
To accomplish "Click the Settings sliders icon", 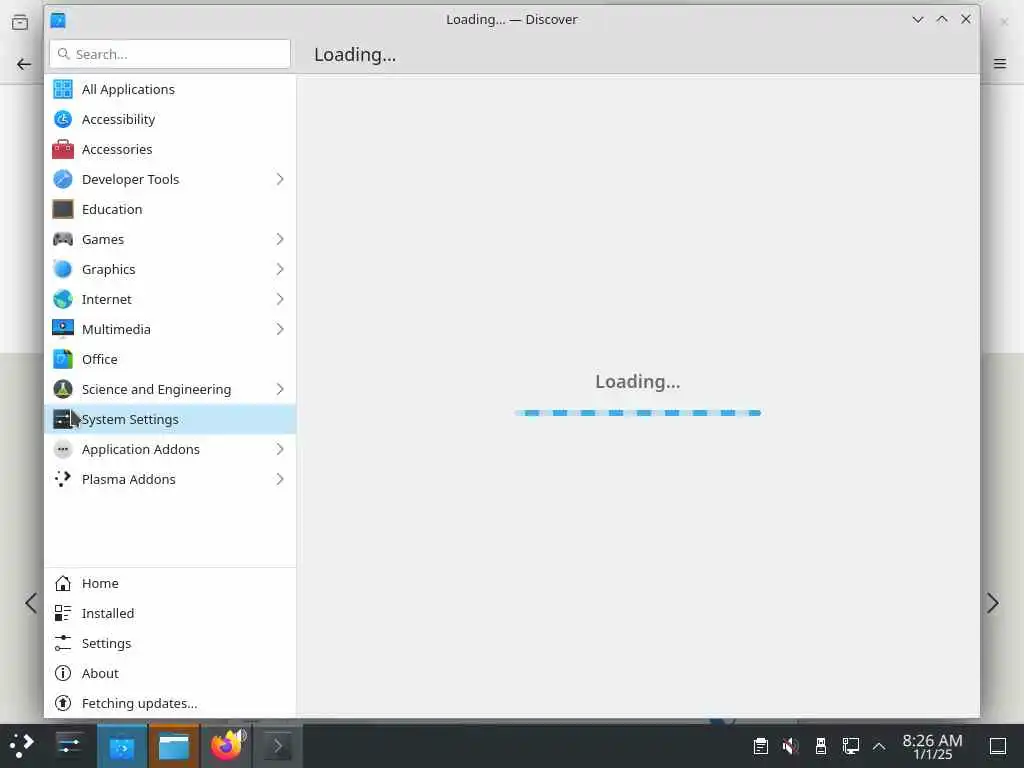I will [x=63, y=644].
